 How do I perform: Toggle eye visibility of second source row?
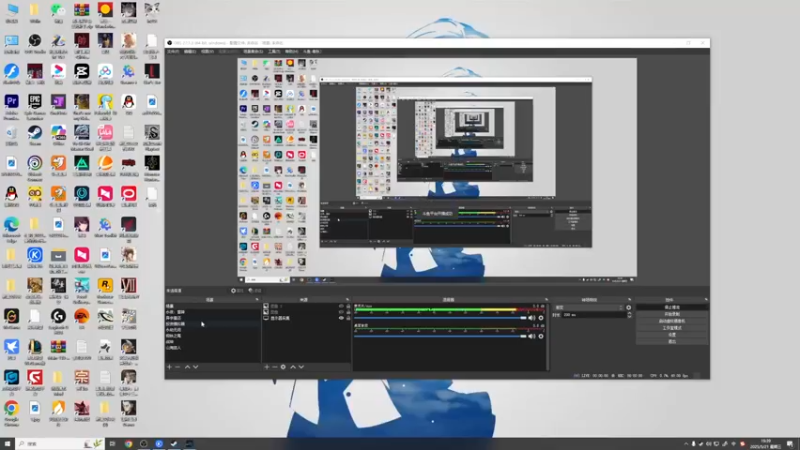[341, 312]
